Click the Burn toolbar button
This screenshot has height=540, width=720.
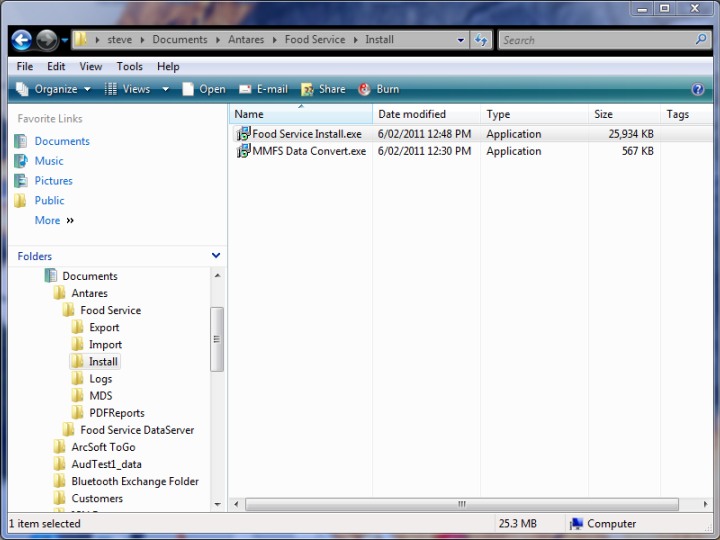(378, 89)
